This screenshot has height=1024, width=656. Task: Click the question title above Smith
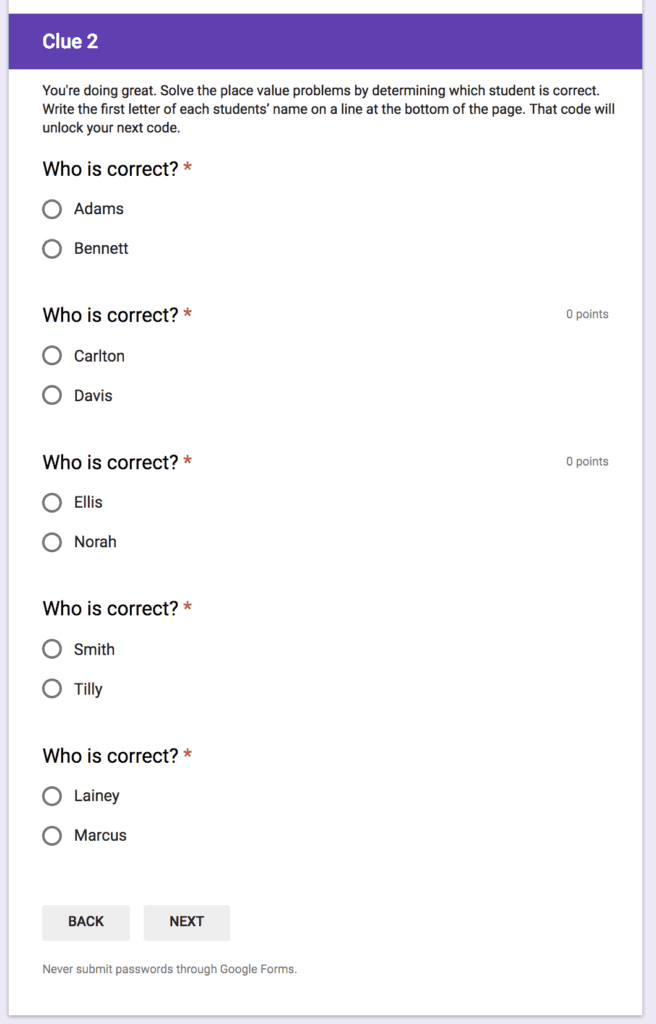110,609
